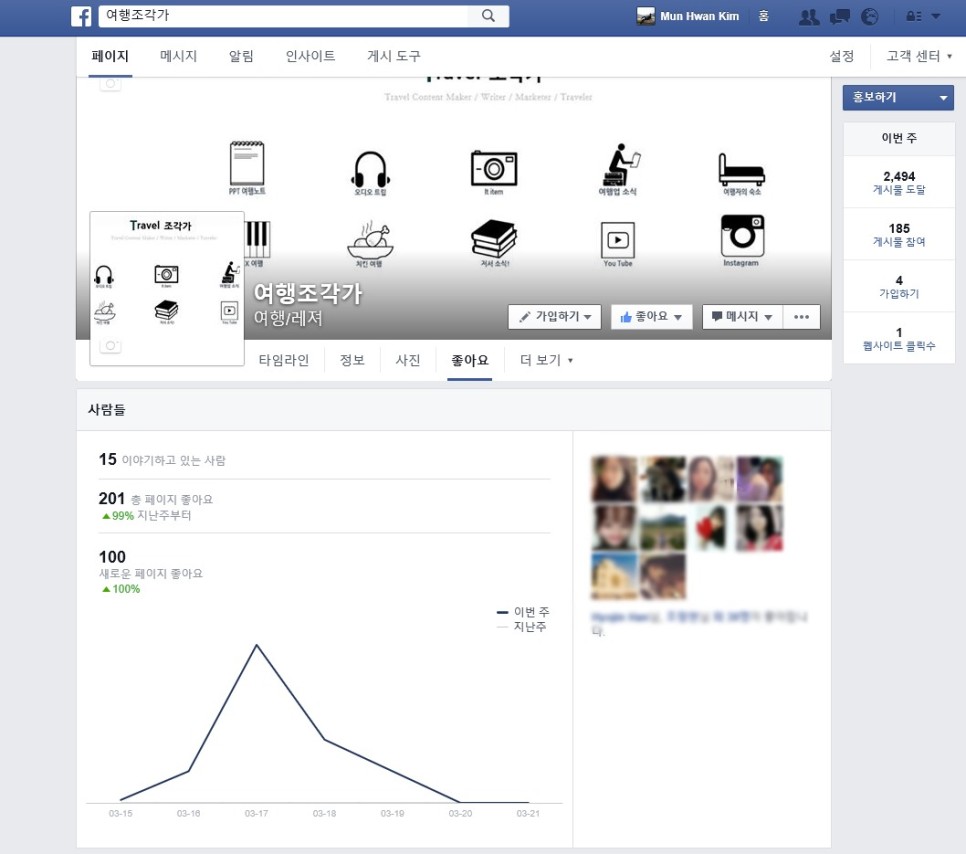Switch to the 인사이트 tab
The image size is (966, 854).
click(x=310, y=56)
